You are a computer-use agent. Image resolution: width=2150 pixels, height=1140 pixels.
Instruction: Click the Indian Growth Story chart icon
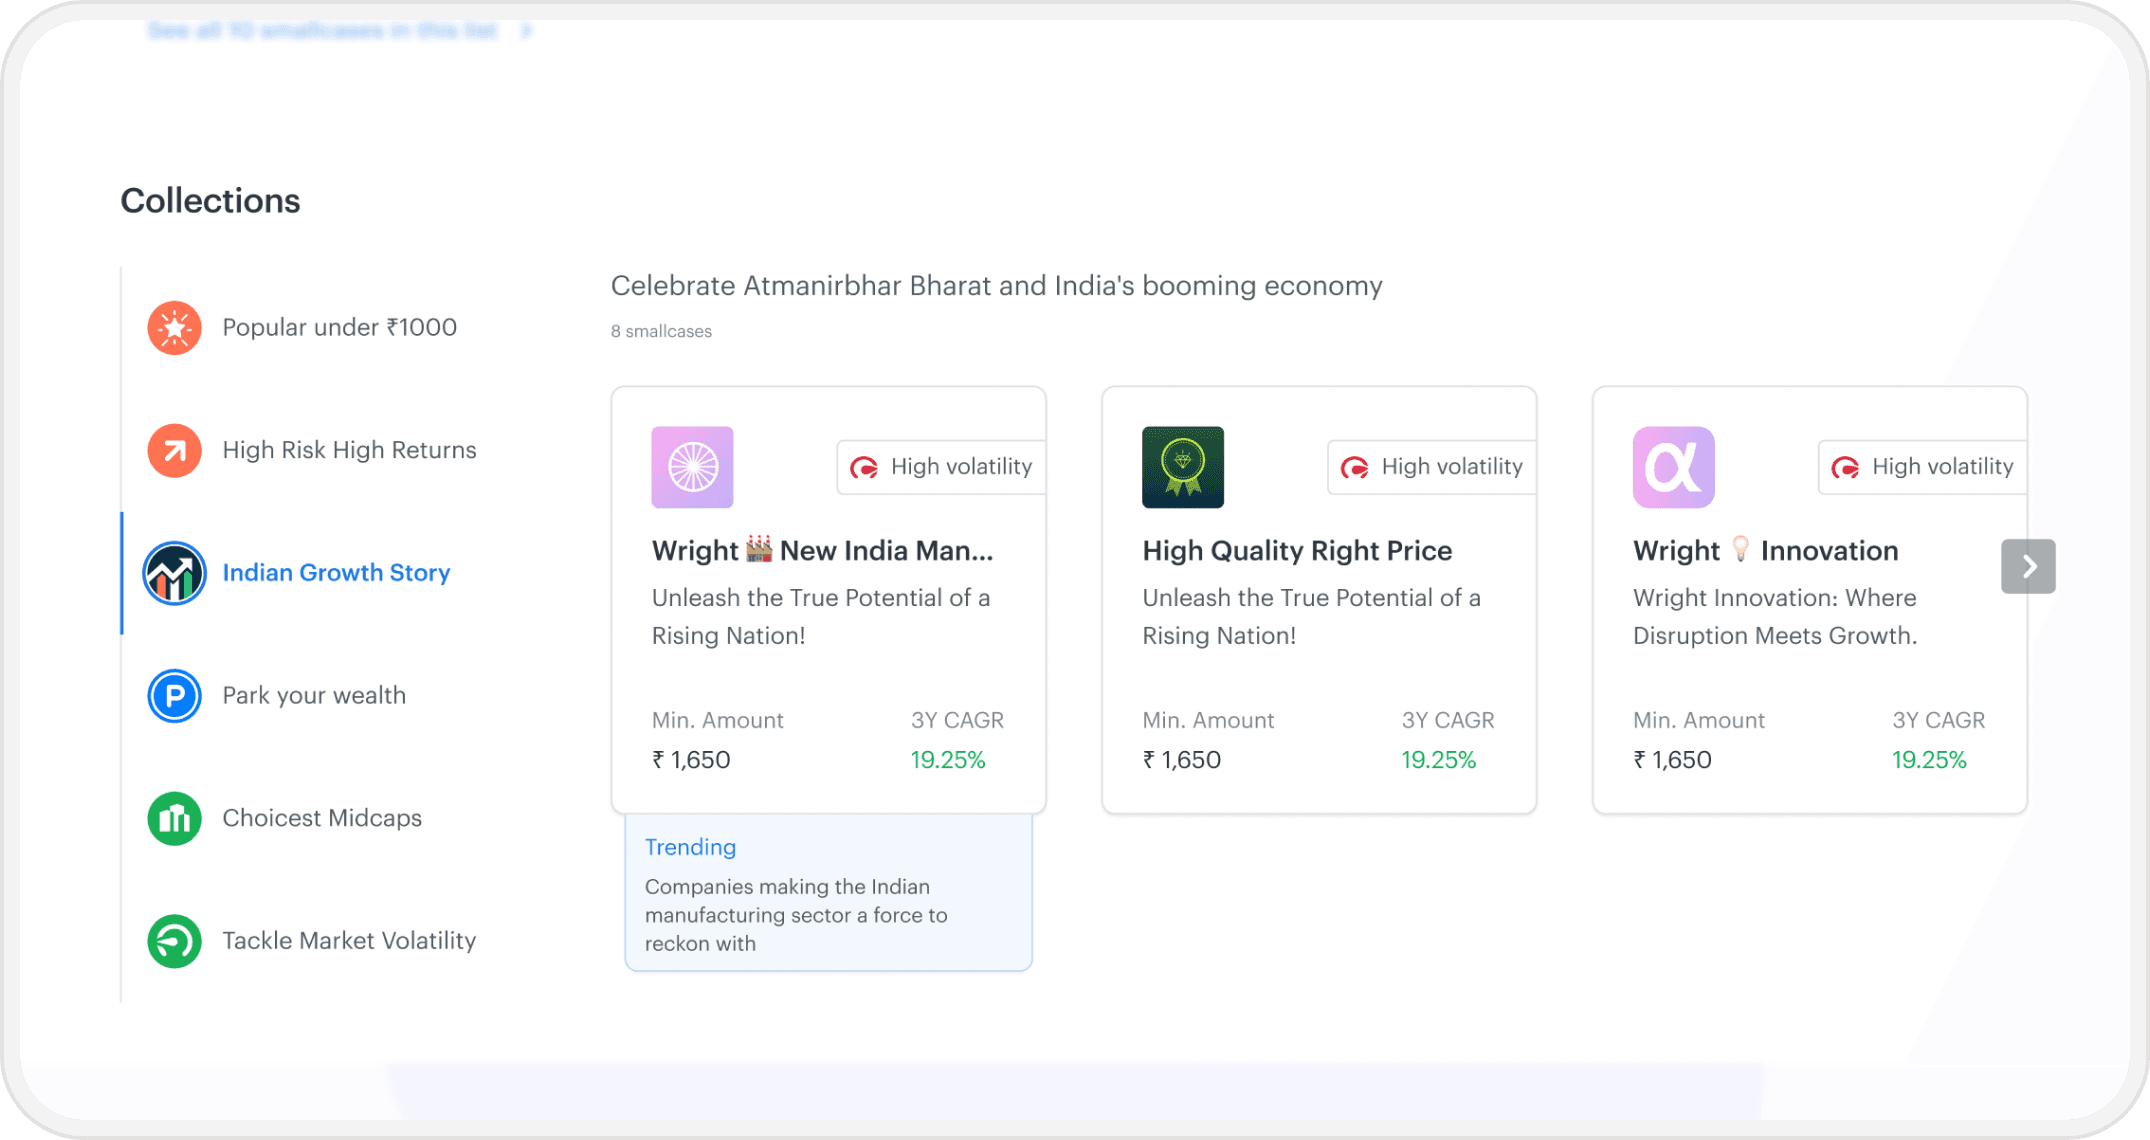pos(174,573)
